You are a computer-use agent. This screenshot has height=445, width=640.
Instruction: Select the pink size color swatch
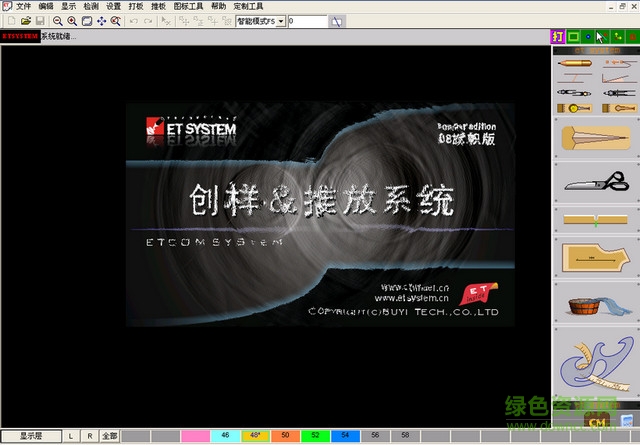click(x=196, y=436)
